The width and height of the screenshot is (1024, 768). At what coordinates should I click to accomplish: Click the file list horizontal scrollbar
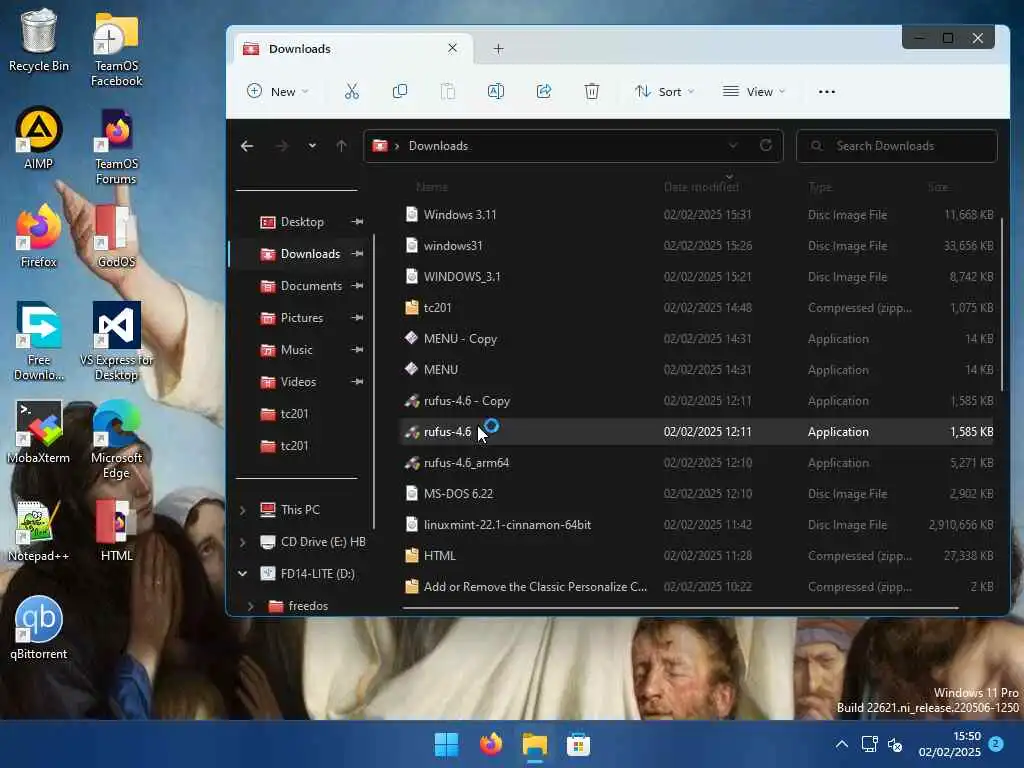click(x=680, y=608)
